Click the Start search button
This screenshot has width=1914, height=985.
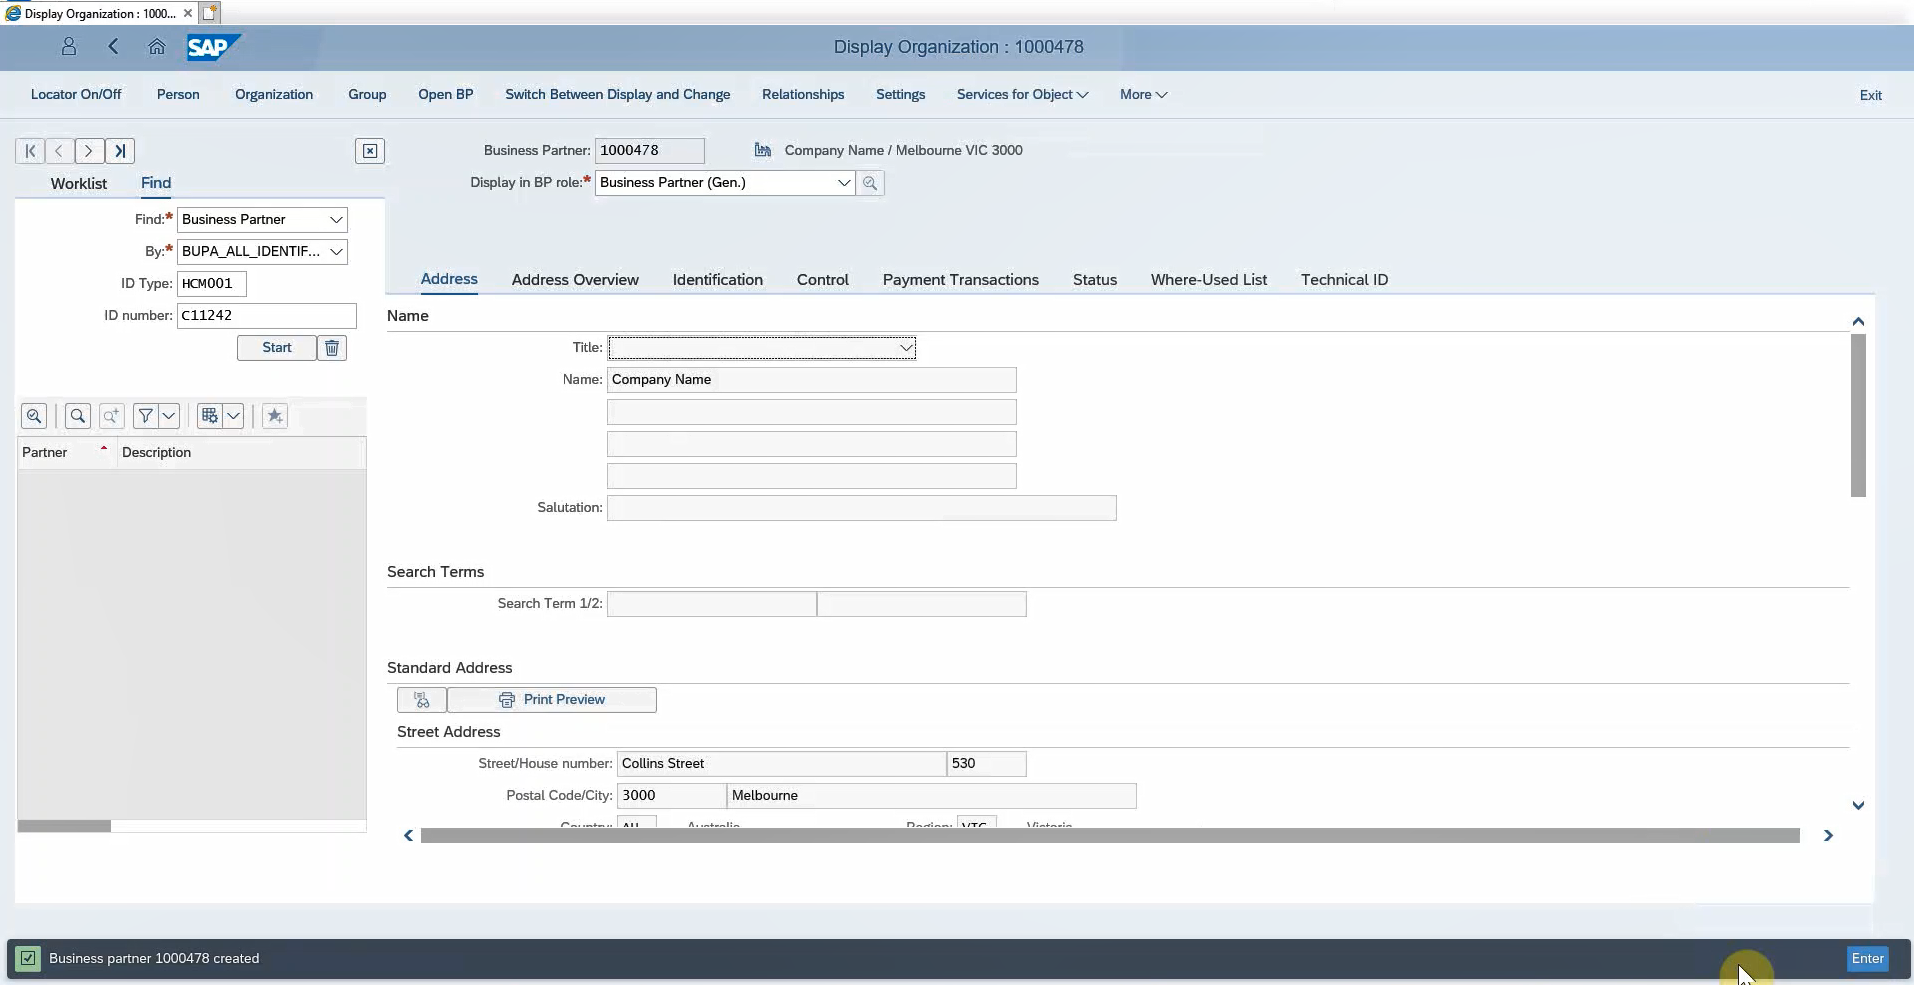coord(277,348)
